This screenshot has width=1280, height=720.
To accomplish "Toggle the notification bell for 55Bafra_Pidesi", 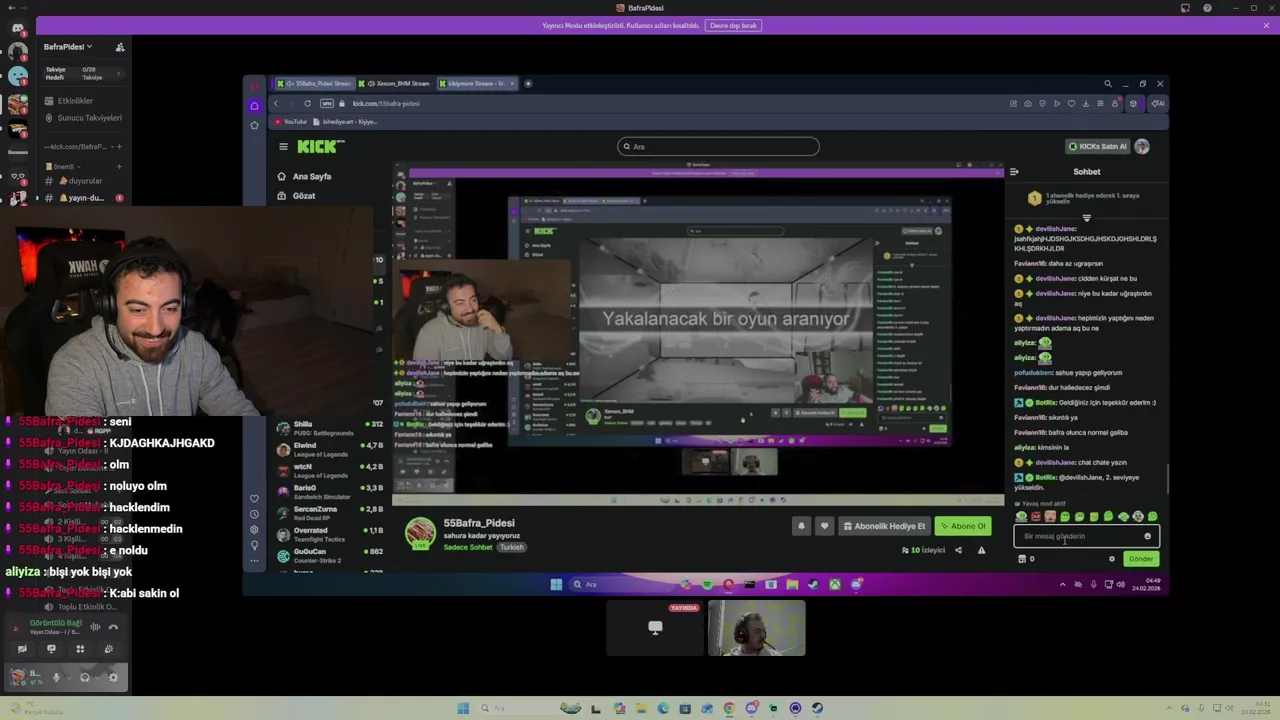I will (801, 526).
